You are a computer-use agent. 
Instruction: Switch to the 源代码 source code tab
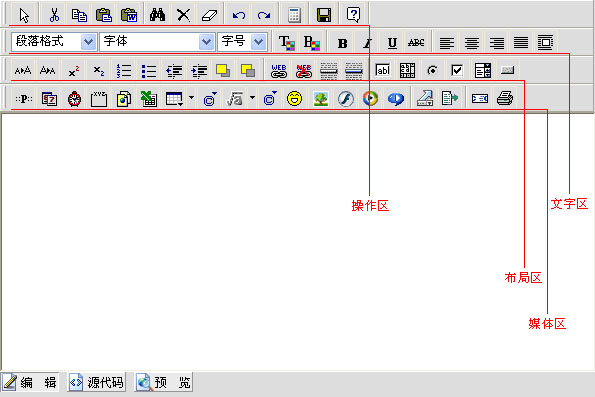point(97,382)
